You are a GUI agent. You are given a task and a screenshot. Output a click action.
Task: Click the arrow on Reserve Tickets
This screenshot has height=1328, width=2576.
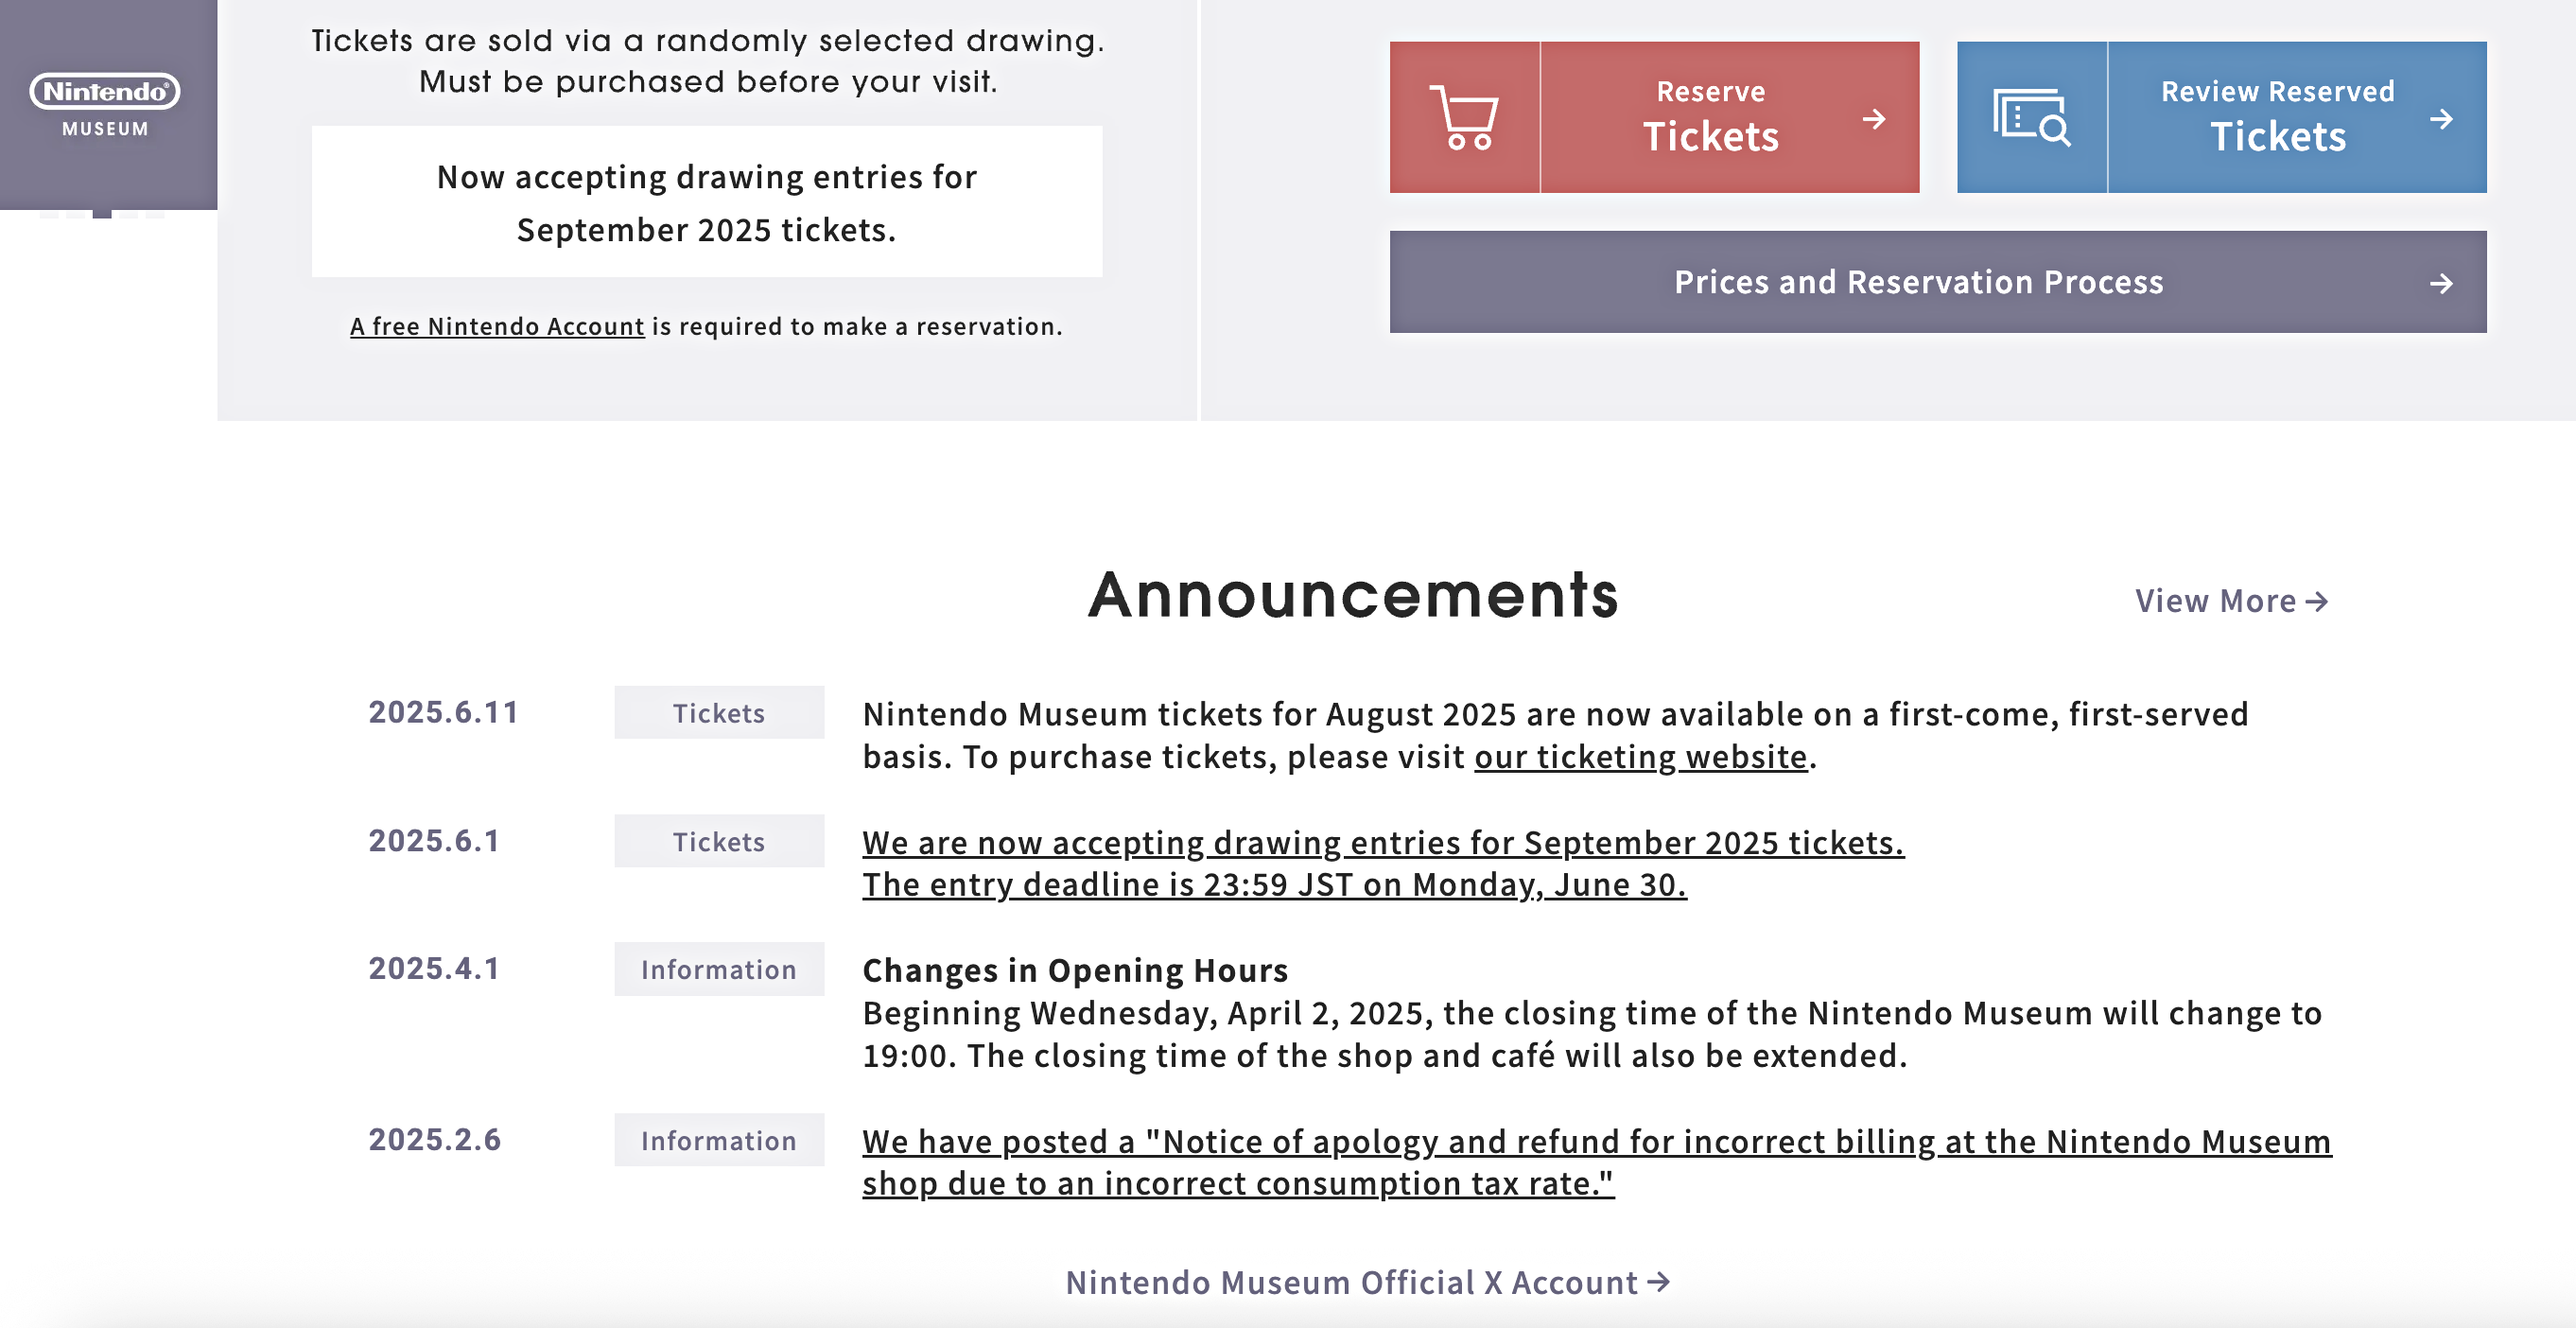(x=1874, y=120)
